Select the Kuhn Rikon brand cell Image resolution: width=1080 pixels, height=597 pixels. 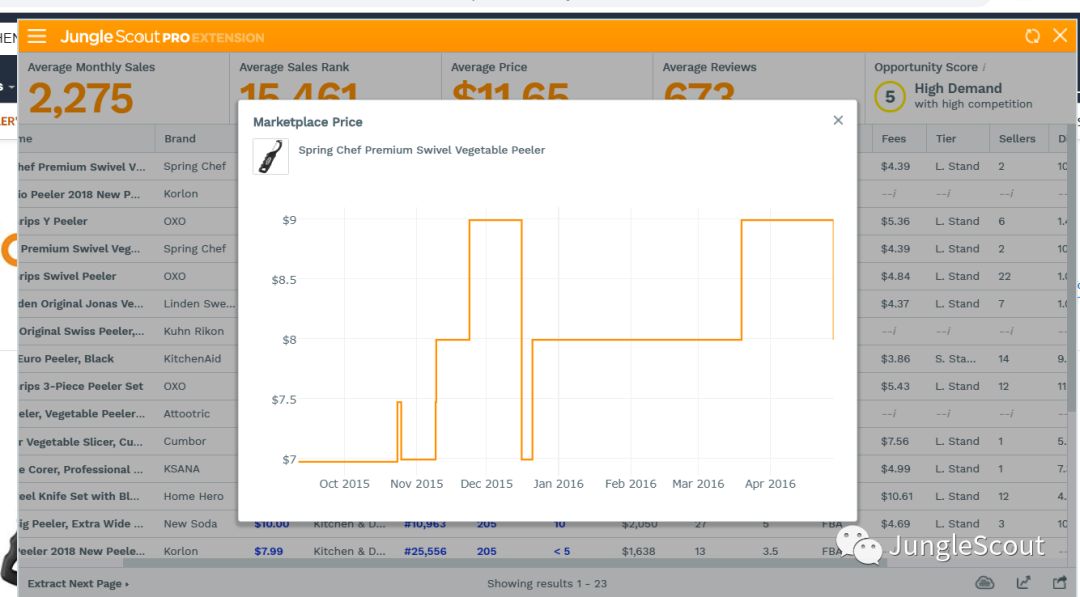click(194, 331)
